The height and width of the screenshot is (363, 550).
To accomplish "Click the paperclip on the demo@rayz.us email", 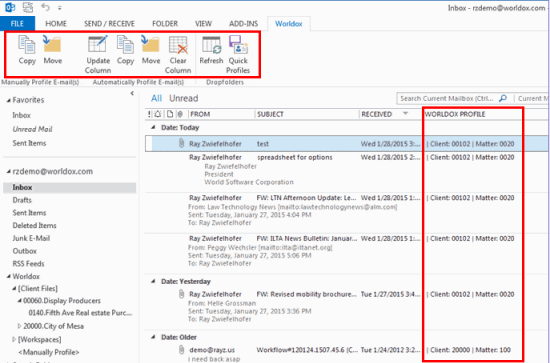I will point(181,349).
